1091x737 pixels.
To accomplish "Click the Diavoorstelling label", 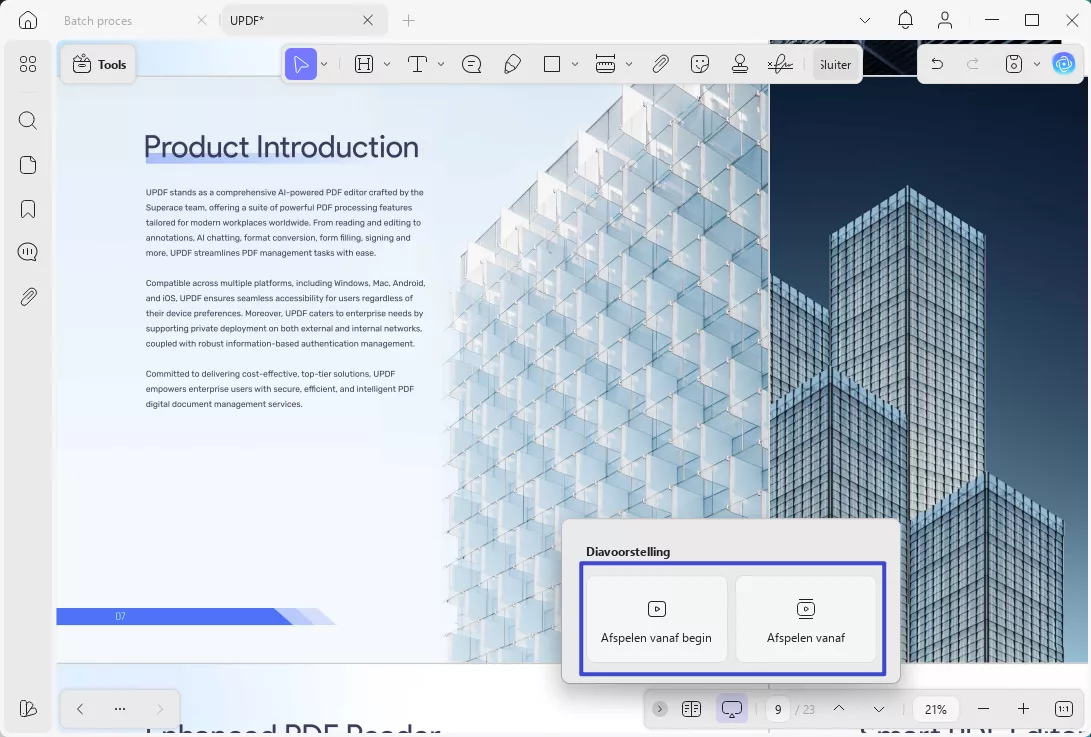I will (x=628, y=552).
